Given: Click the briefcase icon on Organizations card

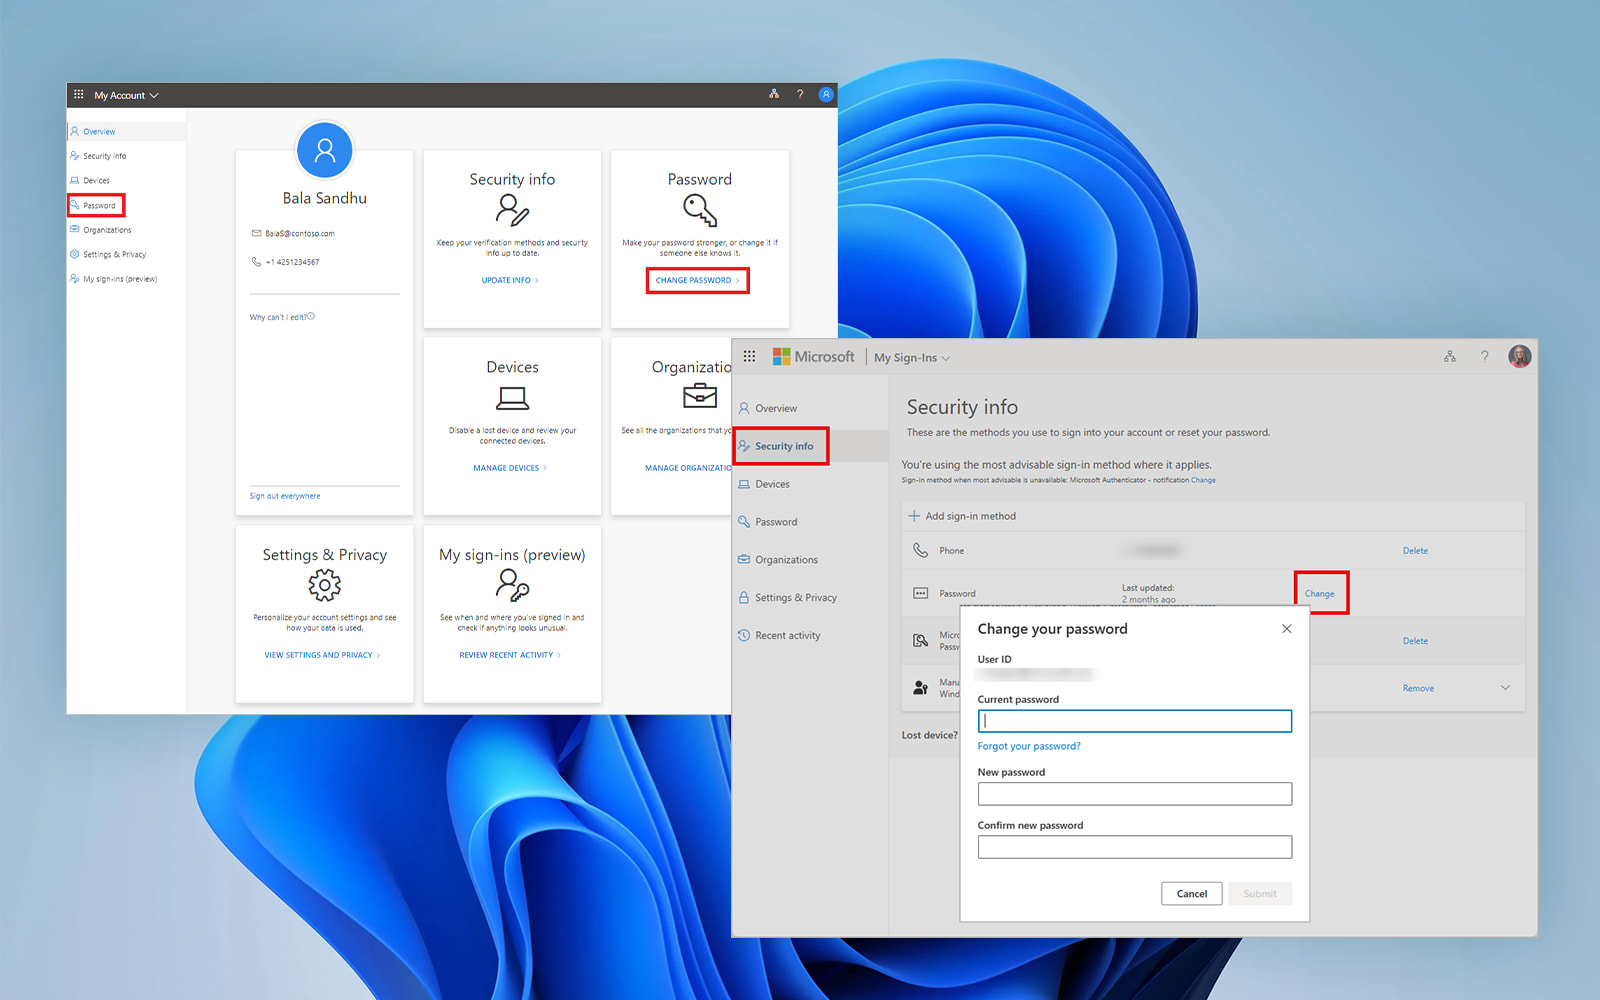Looking at the screenshot, I should [x=700, y=397].
